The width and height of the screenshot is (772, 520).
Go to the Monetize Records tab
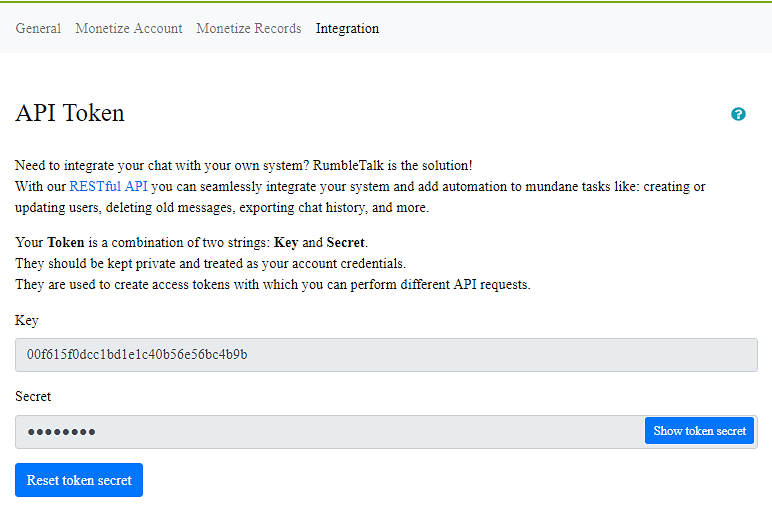click(248, 29)
